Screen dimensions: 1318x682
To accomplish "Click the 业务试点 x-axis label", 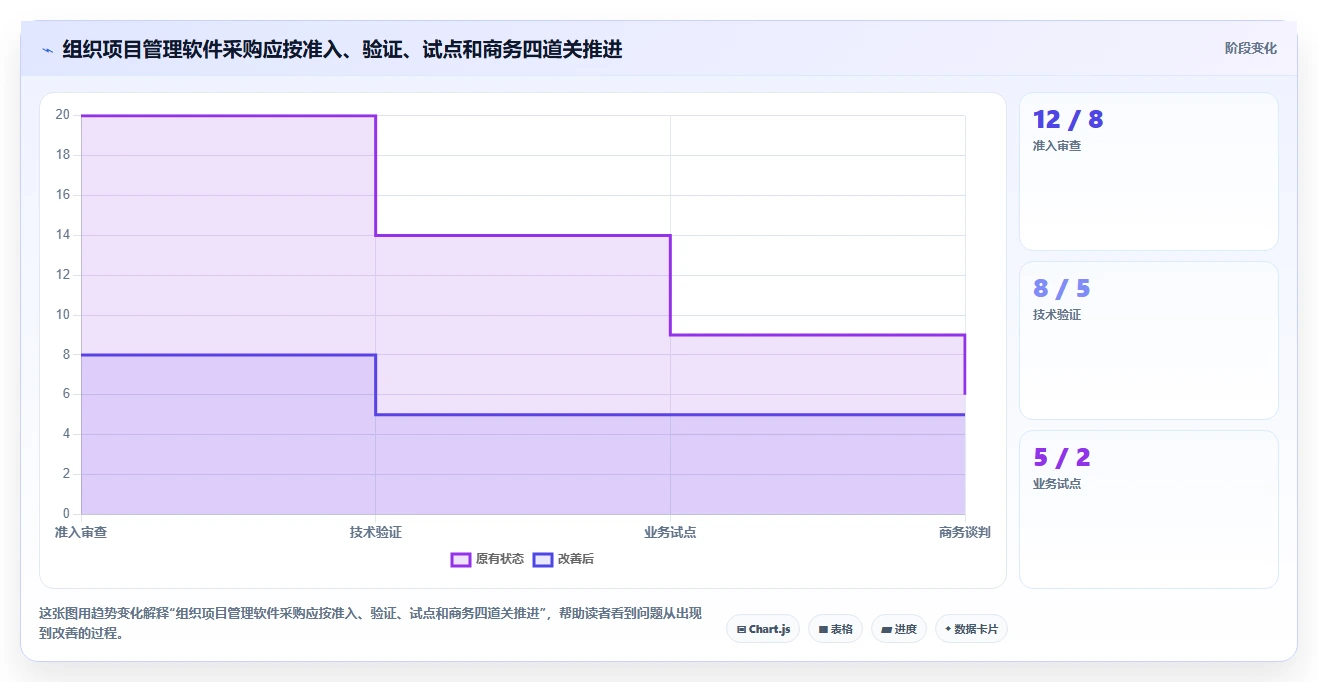I will [670, 533].
